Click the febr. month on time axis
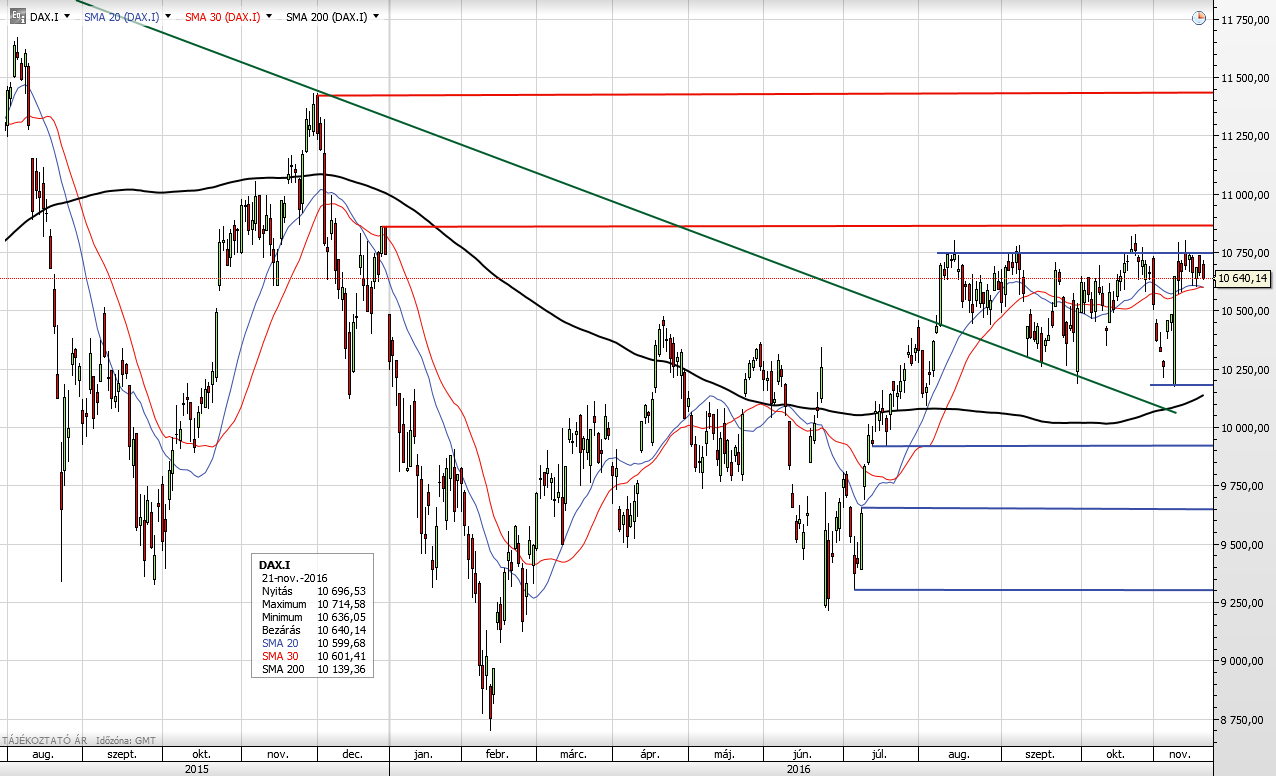1276x776 pixels. pos(497,754)
